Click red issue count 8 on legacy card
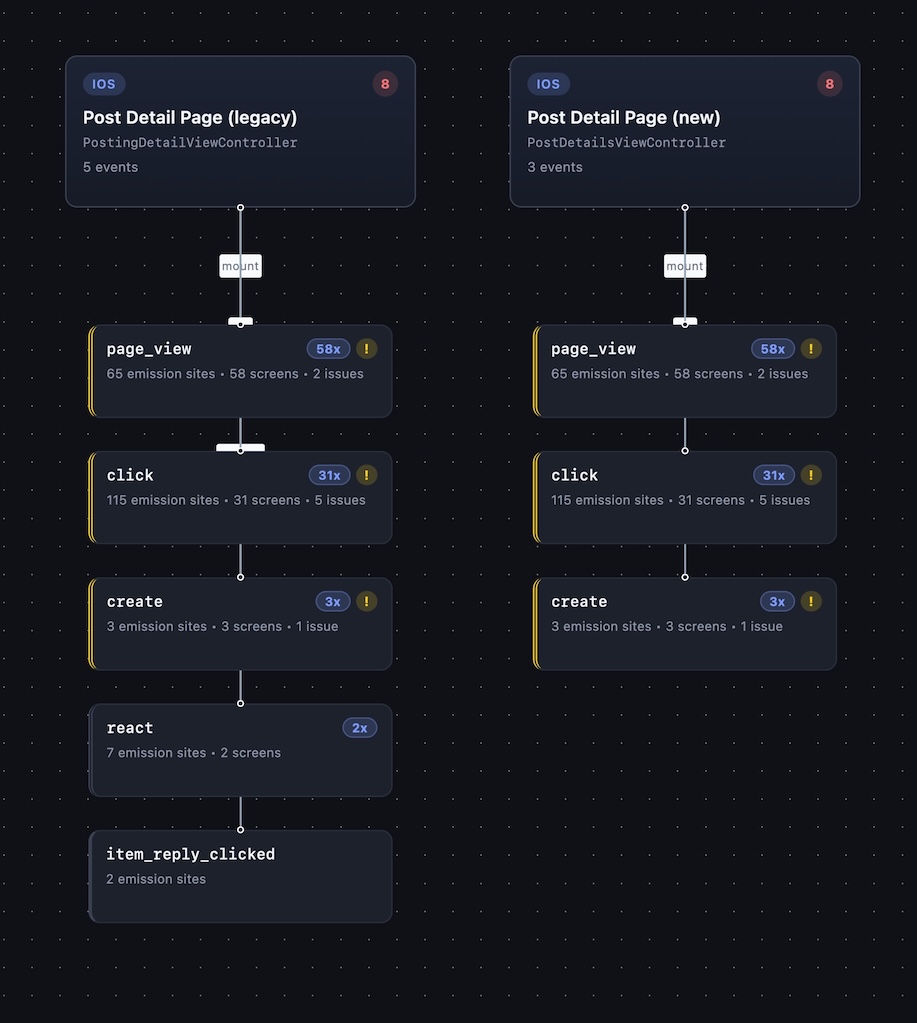 tap(385, 84)
